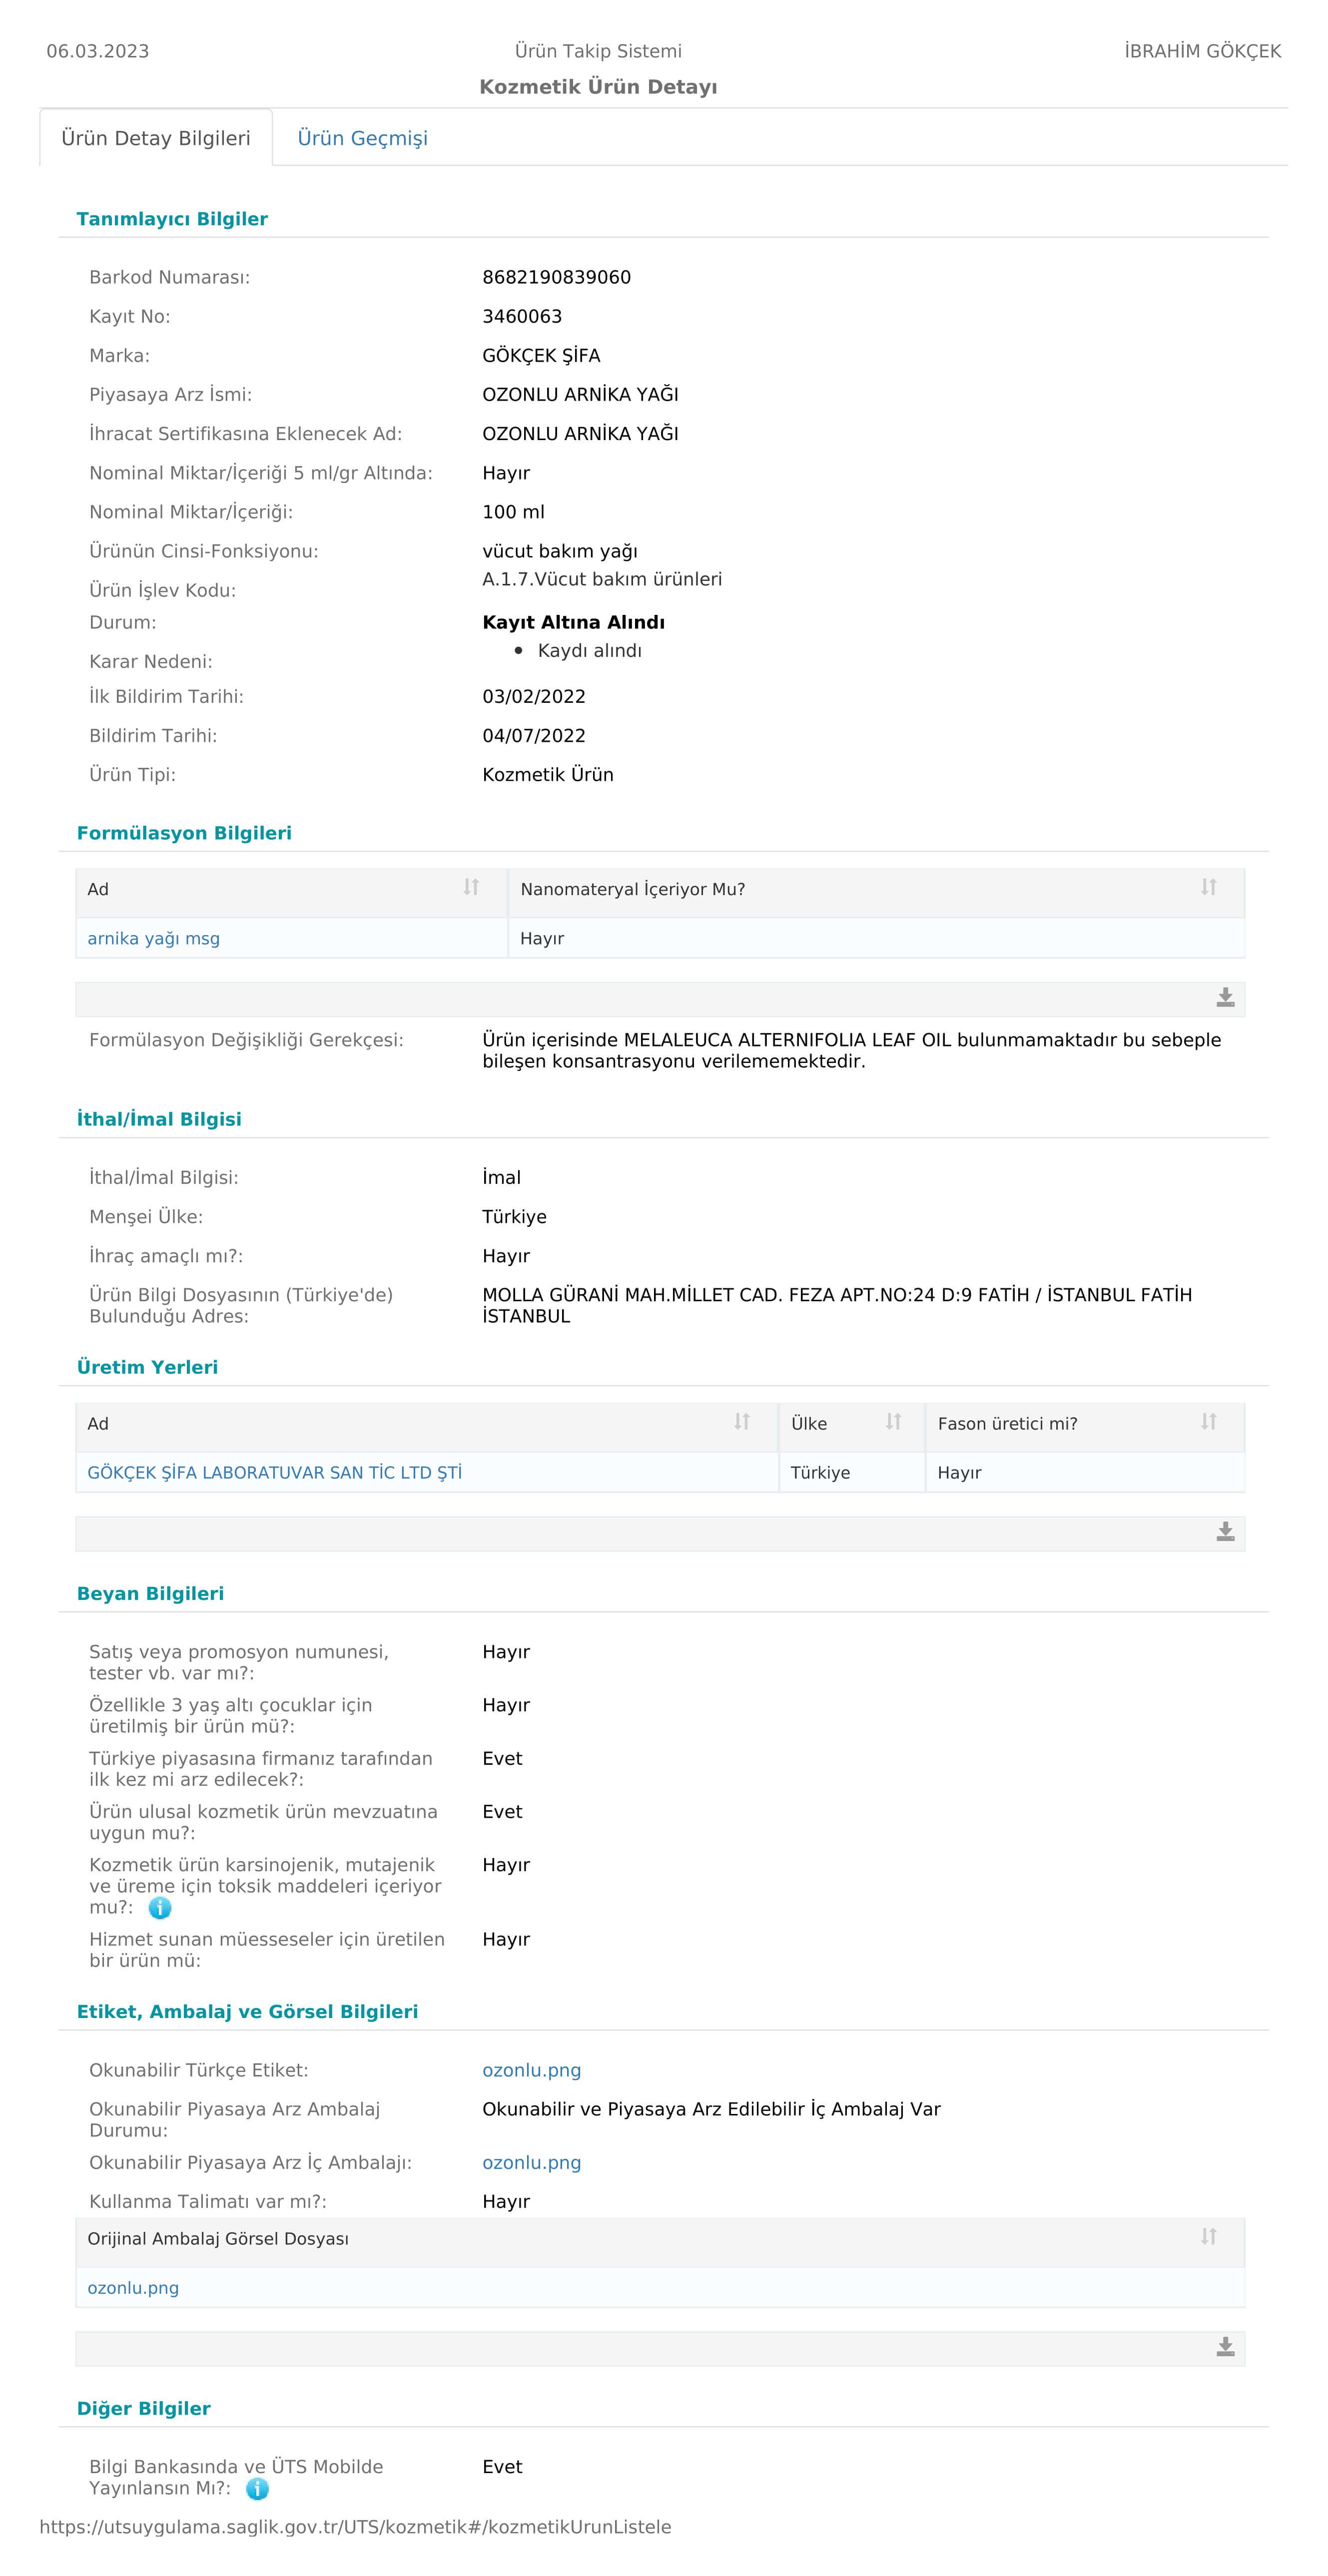Switch to Ürün Geçmişi tab
The image size is (1328, 2576).
point(362,138)
